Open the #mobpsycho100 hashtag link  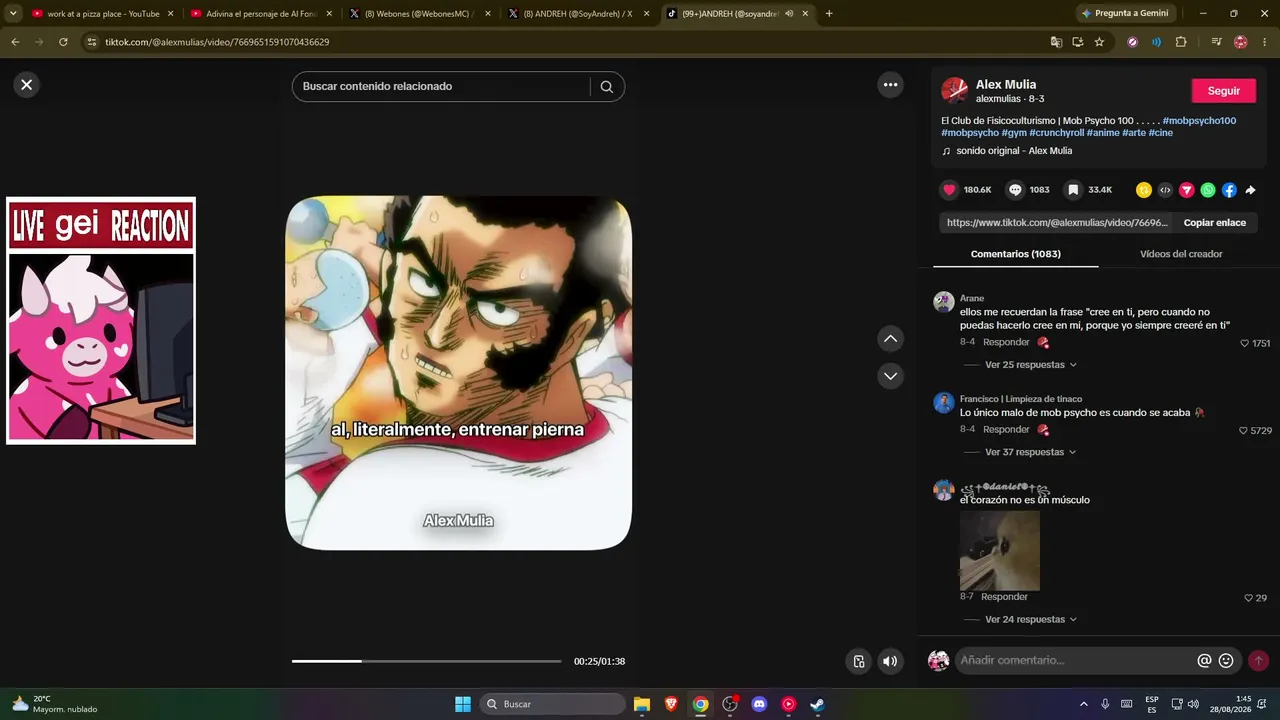(1199, 121)
